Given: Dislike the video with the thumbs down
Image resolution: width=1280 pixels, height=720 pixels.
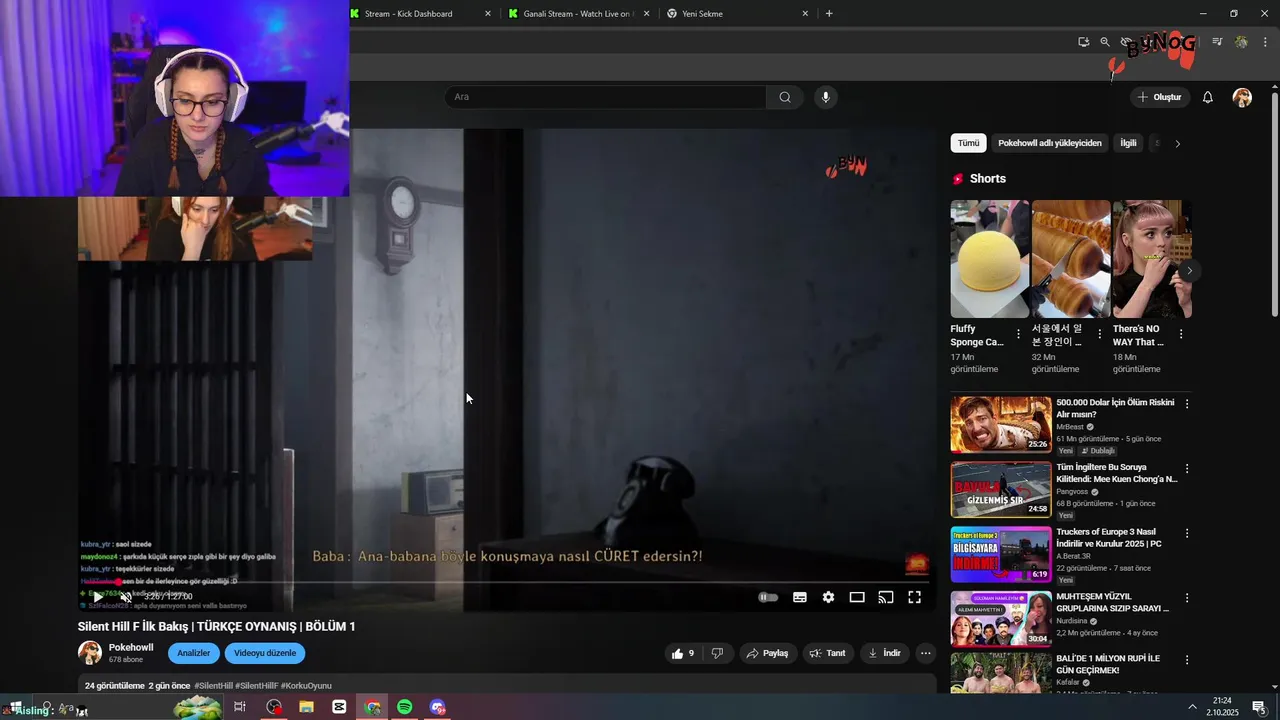Looking at the screenshot, I should point(717,653).
